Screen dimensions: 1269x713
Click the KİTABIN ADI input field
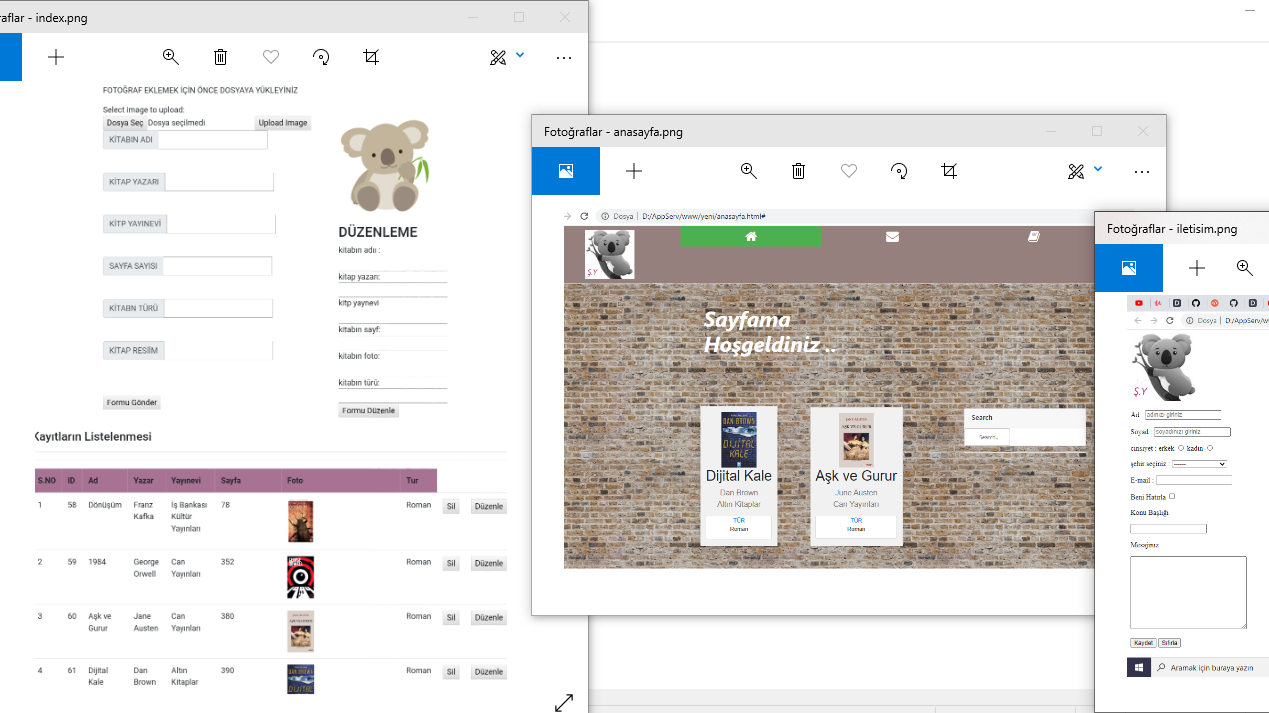click(212, 140)
